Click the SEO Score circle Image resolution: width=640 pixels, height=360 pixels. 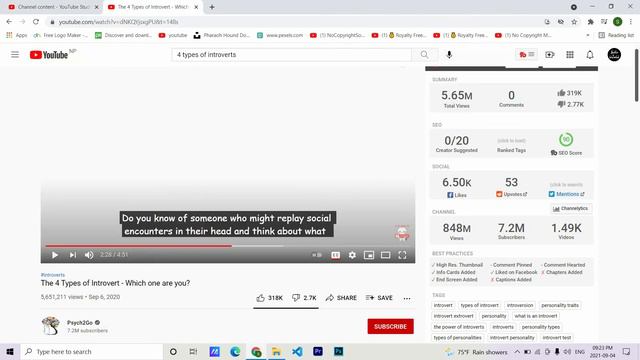566,140
